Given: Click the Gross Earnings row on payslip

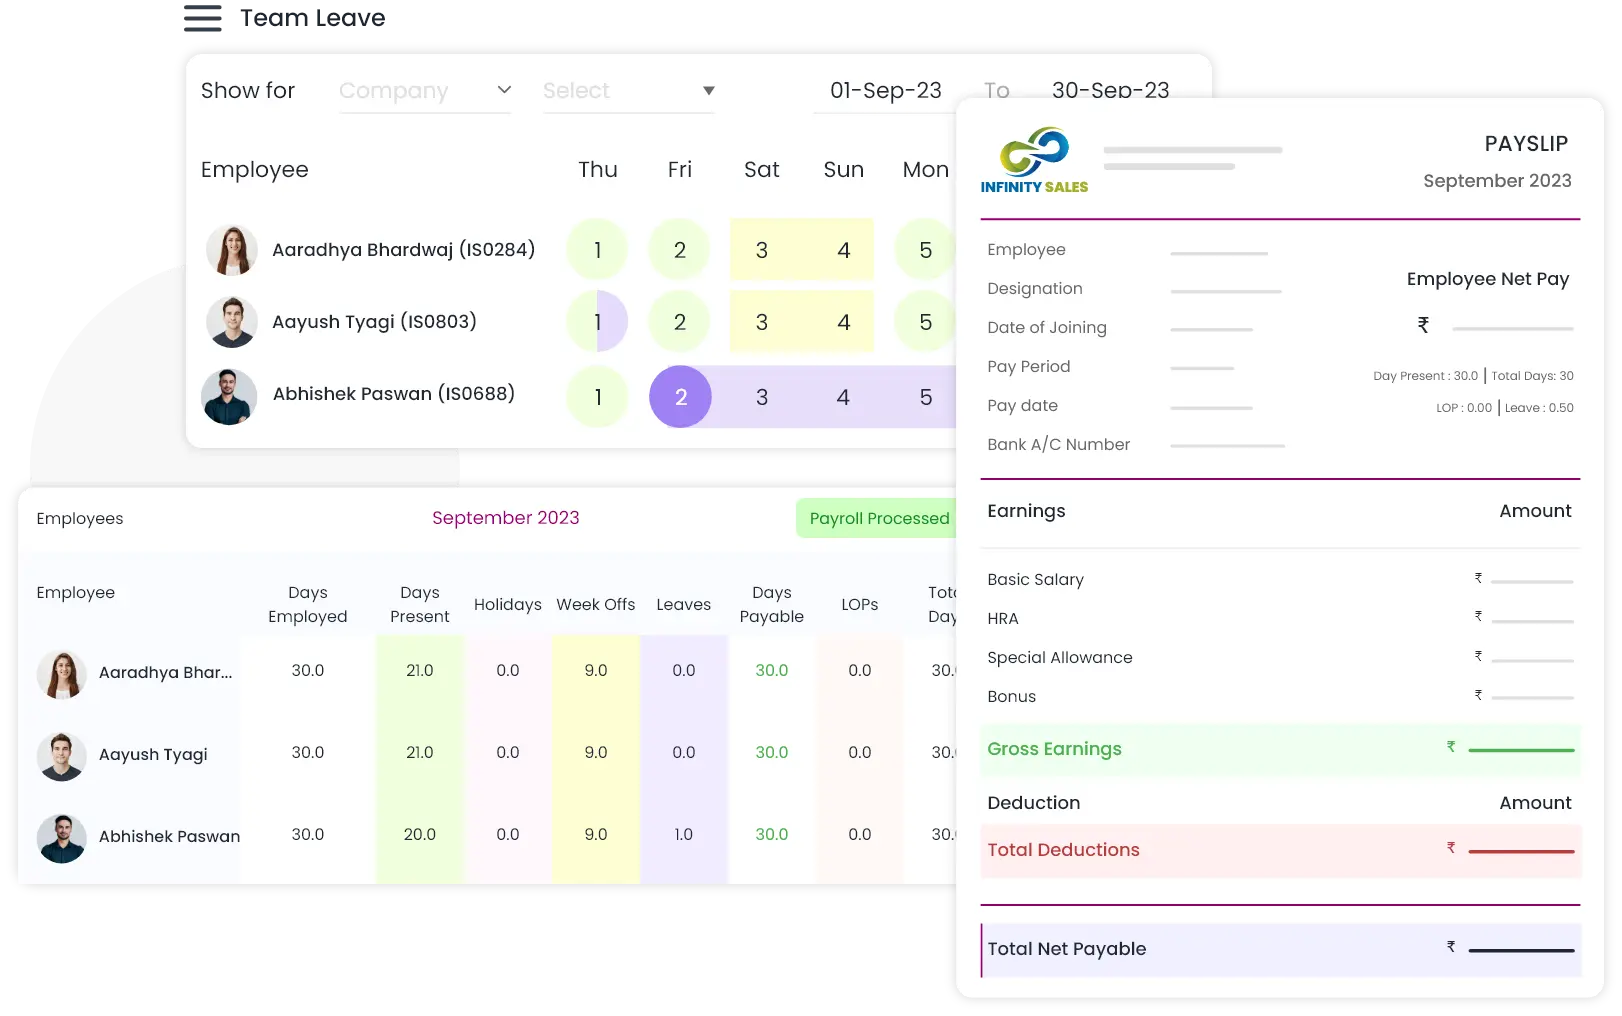Looking at the screenshot, I should tap(1280, 749).
